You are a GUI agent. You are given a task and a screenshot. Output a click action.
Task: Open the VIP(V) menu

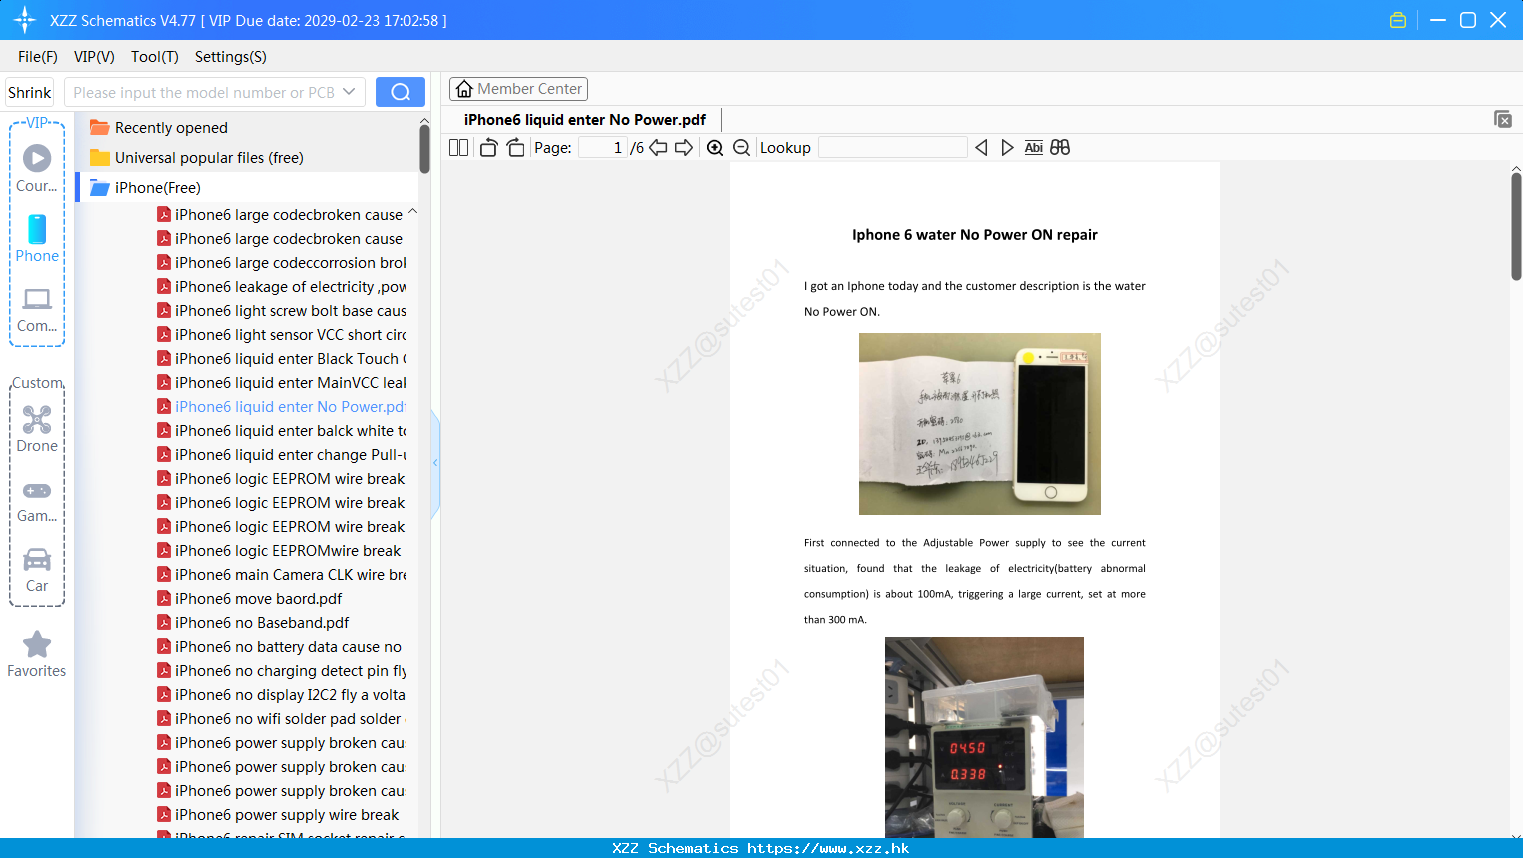click(94, 57)
